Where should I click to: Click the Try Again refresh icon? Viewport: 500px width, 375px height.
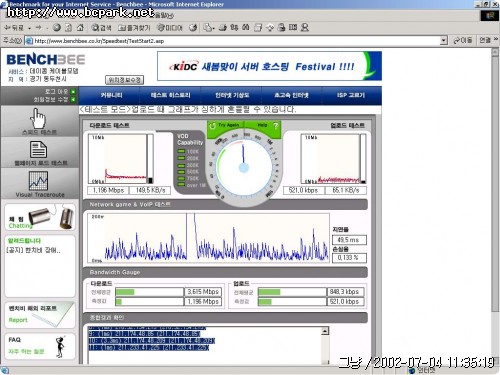(212, 126)
